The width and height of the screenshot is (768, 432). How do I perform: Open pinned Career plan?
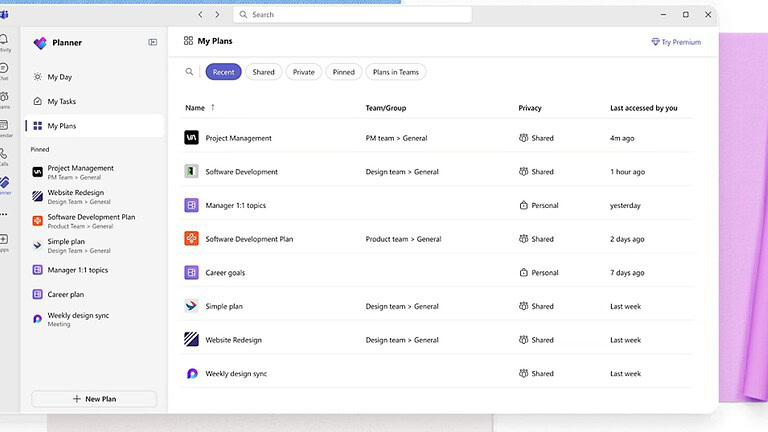point(95,294)
